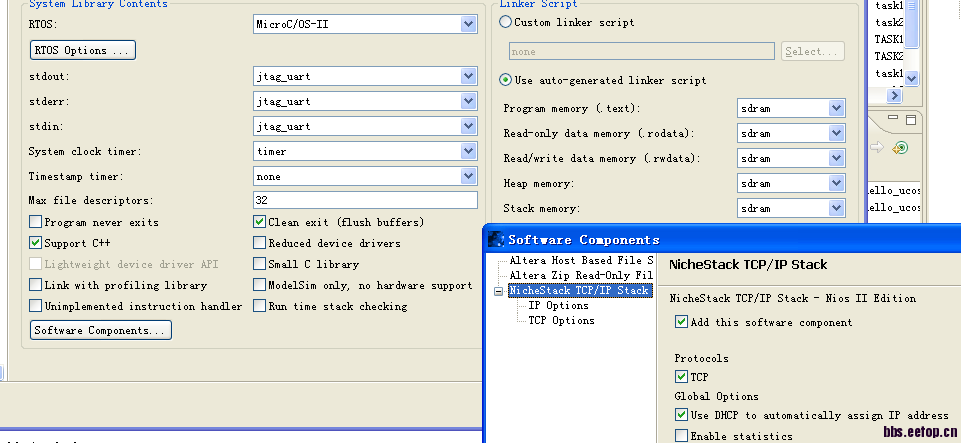Open the Program memory (.text) dropdown
Image resolution: width=961 pixels, height=443 pixels.
[x=837, y=108]
